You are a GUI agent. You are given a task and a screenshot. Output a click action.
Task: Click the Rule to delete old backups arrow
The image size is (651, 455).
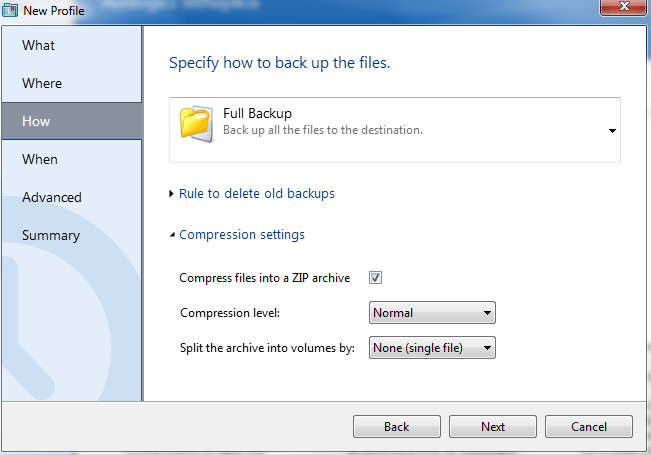[x=171, y=193]
